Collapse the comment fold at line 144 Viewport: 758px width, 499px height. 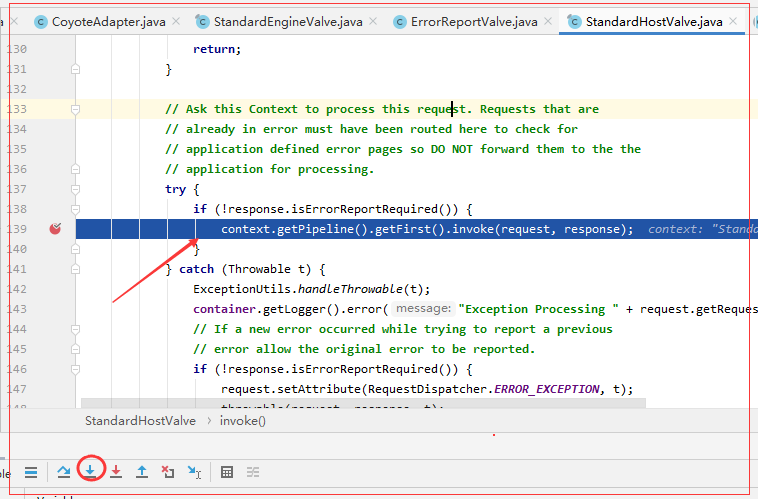tap(75, 329)
